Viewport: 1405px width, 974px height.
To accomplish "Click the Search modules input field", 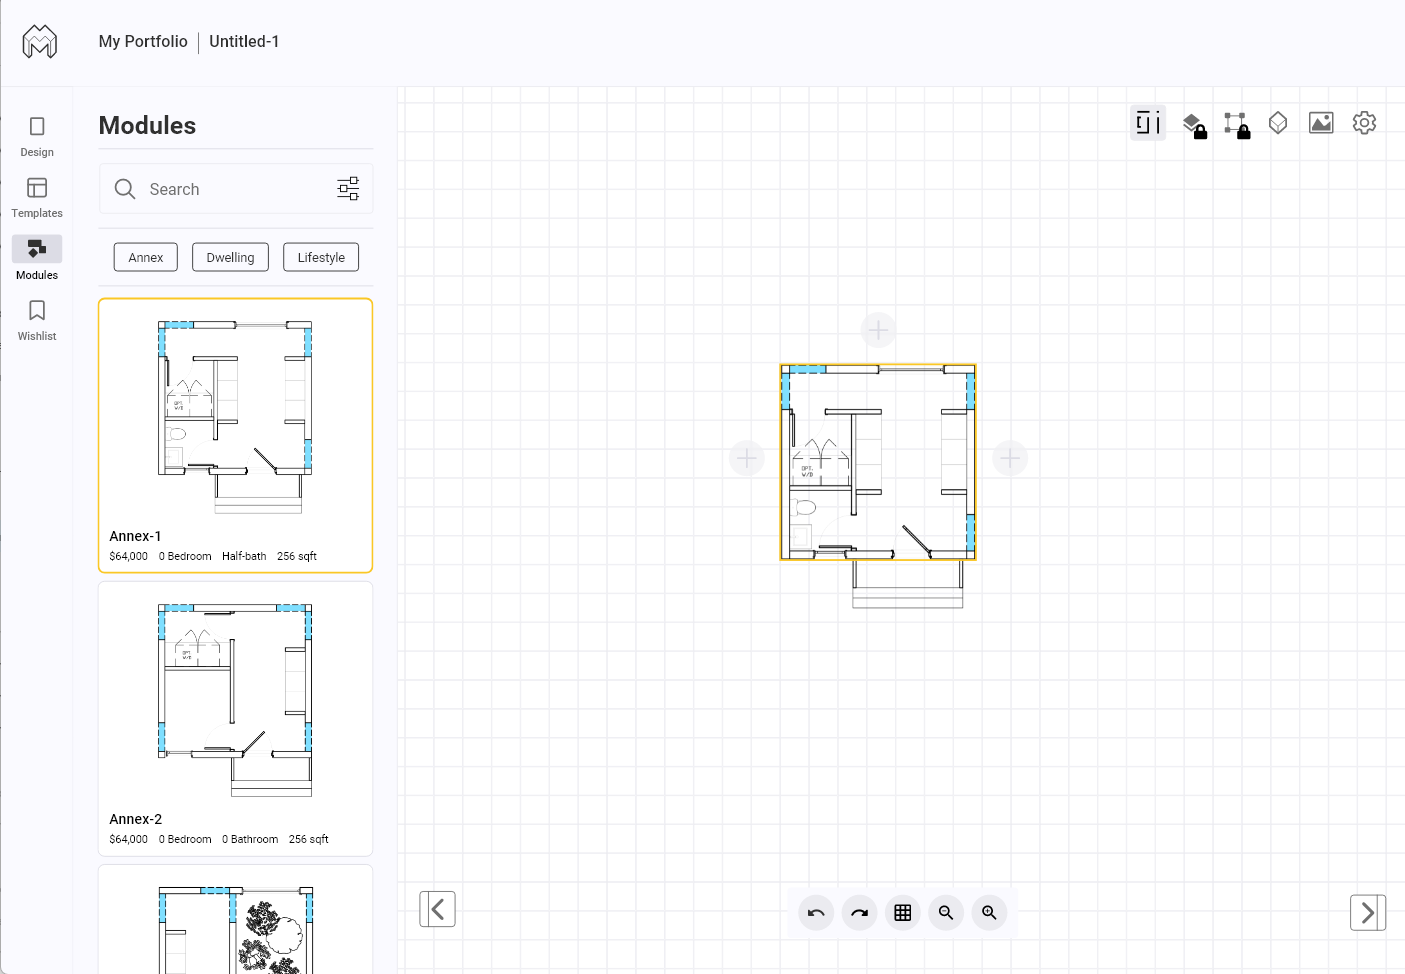I will [236, 189].
